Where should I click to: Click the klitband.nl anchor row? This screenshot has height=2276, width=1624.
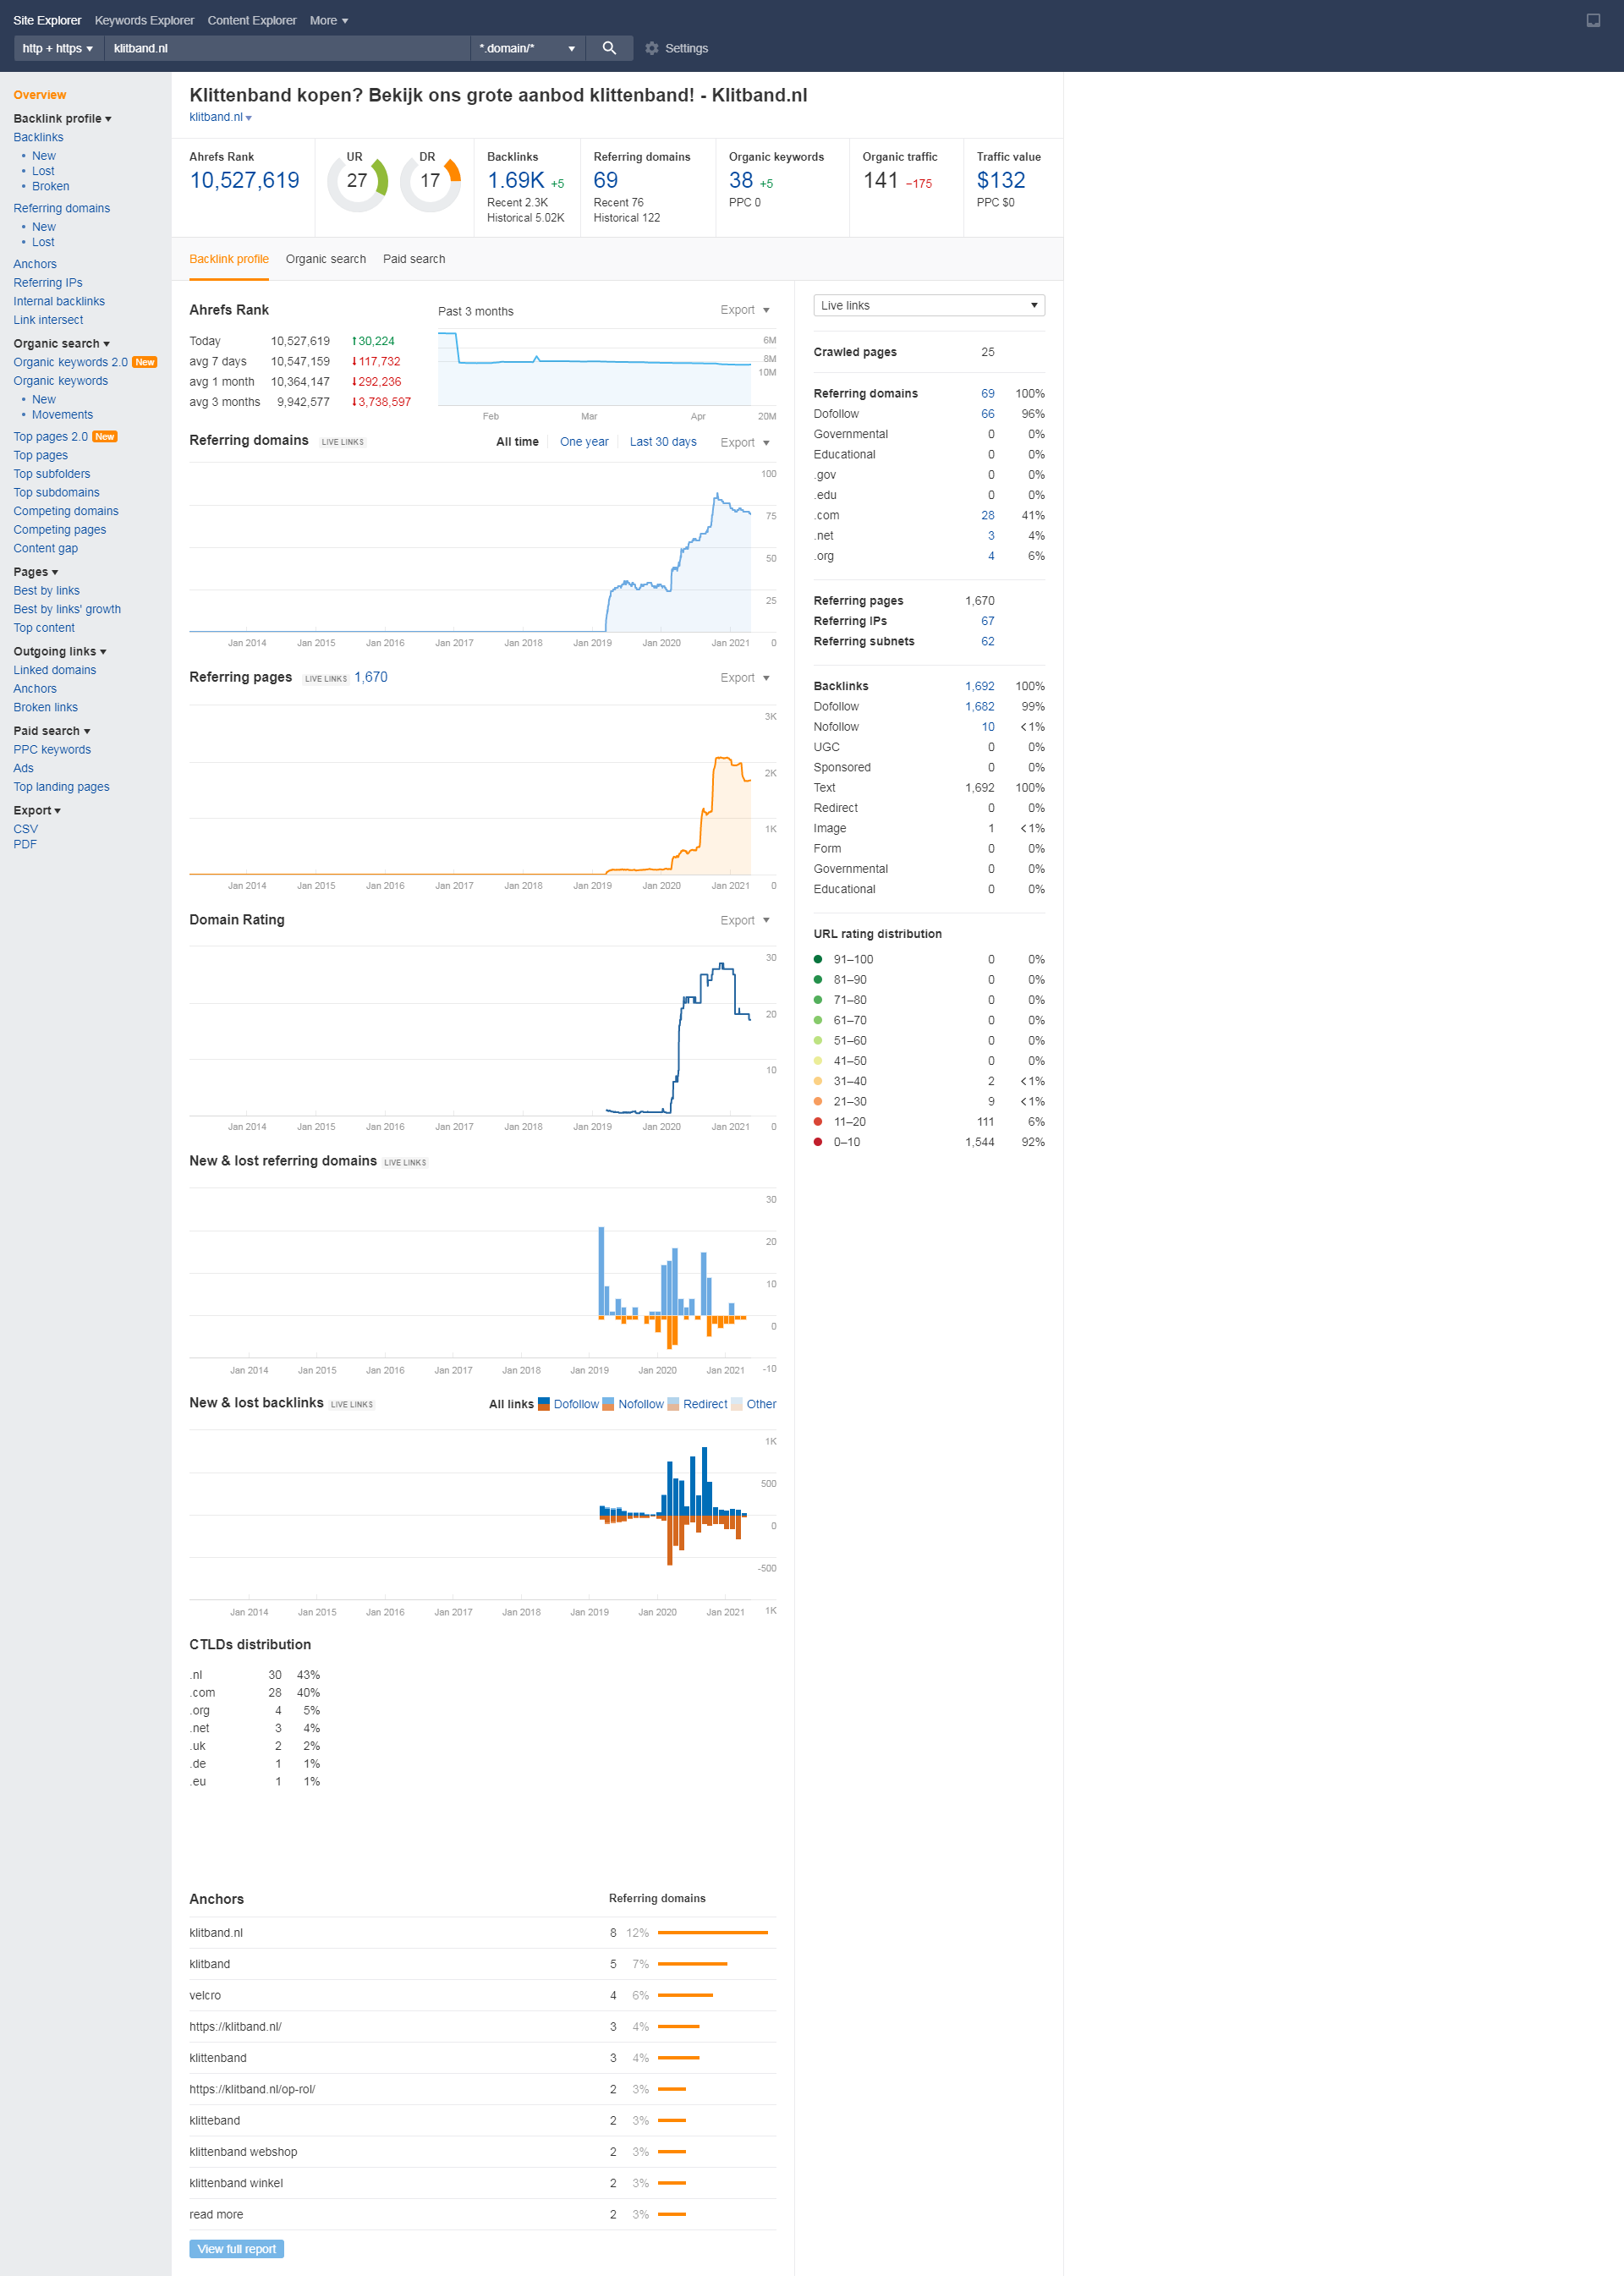pos(482,1933)
